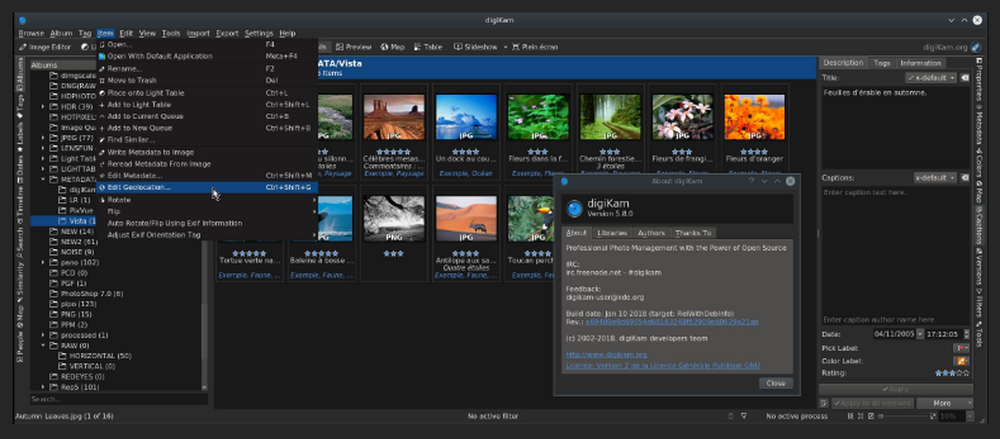Open Captions language x-default dropdown
Viewport: 1000px width, 439px height.
pyautogui.click(x=936, y=177)
